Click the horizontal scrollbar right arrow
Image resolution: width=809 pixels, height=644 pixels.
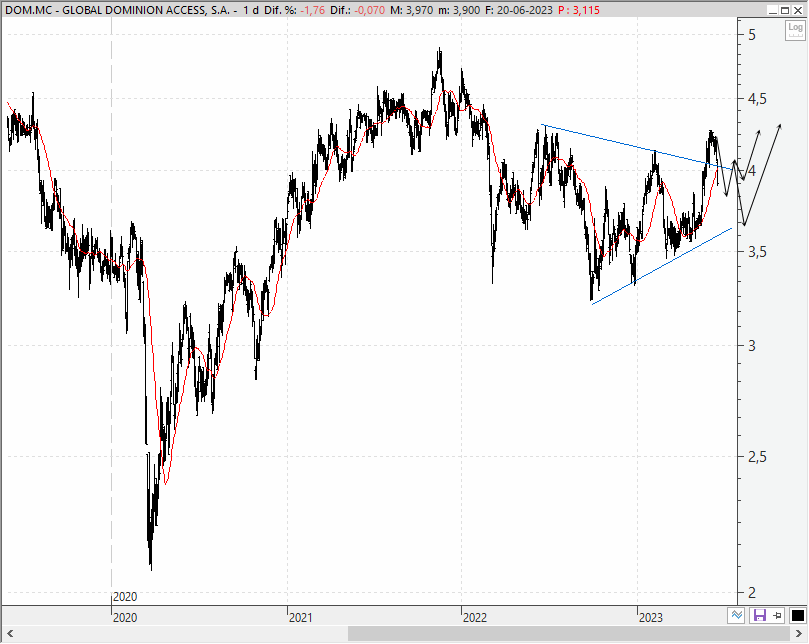(799, 633)
